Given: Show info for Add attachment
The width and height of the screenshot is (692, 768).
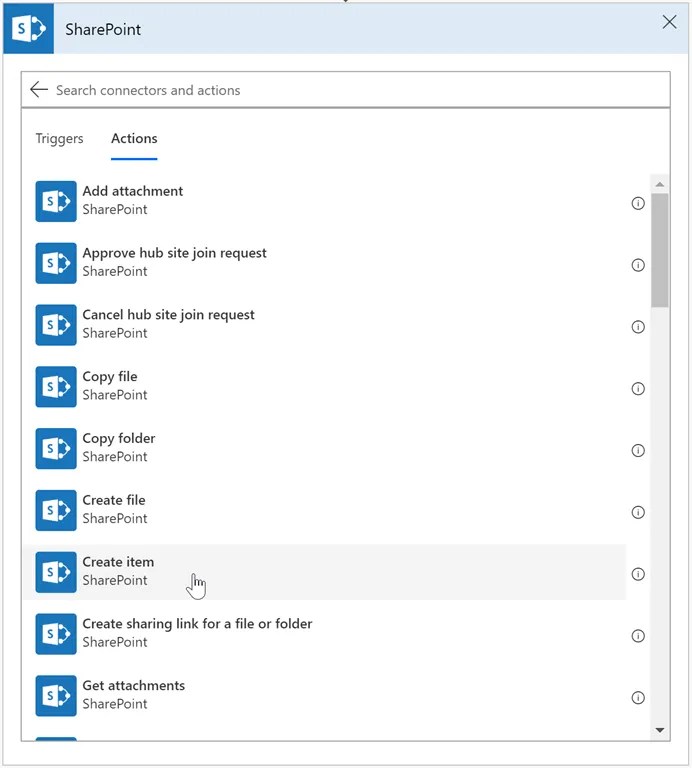Looking at the screenshot, I should [x=638, y=203].
